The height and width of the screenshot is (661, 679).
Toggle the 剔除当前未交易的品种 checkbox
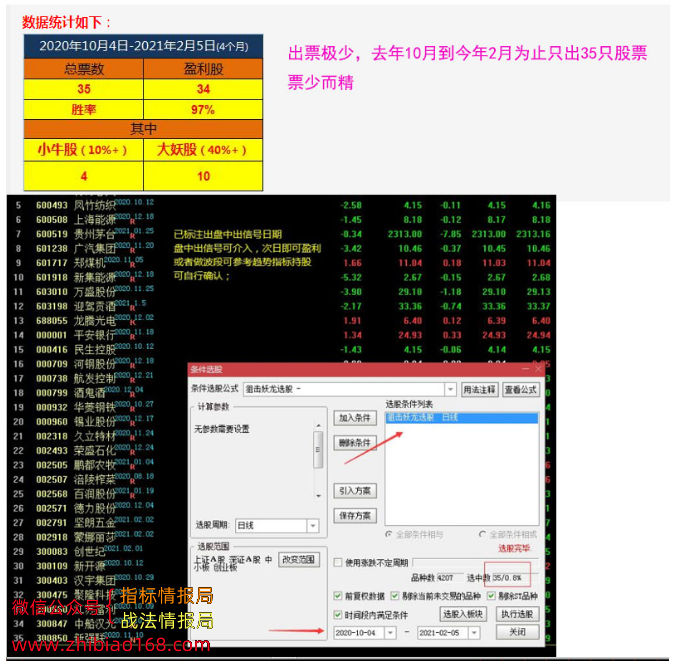(394, 596)
